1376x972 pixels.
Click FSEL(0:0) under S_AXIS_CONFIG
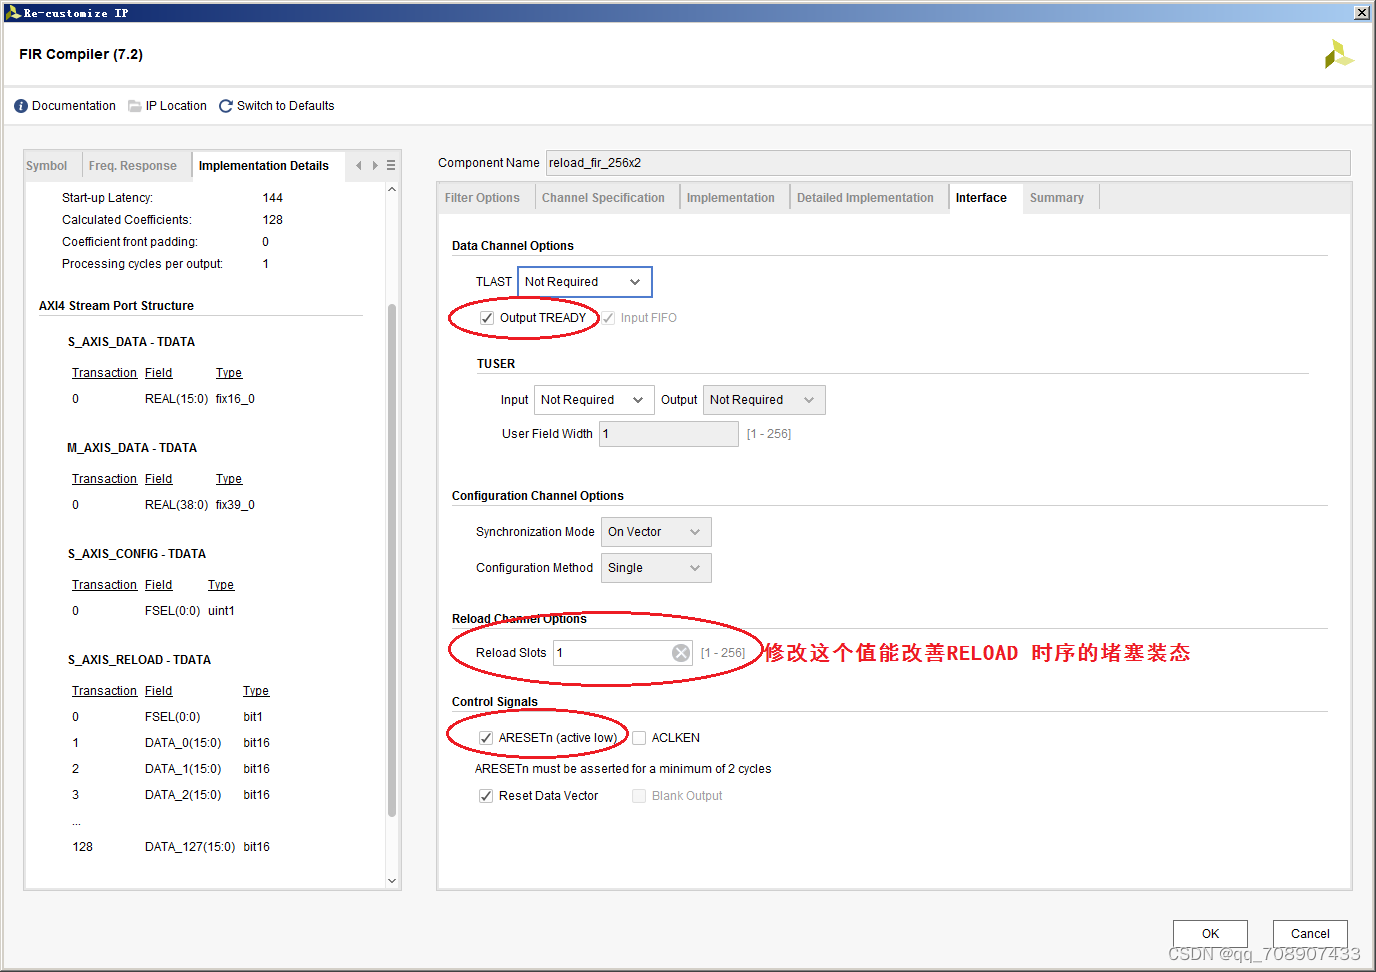click(172, 611)
